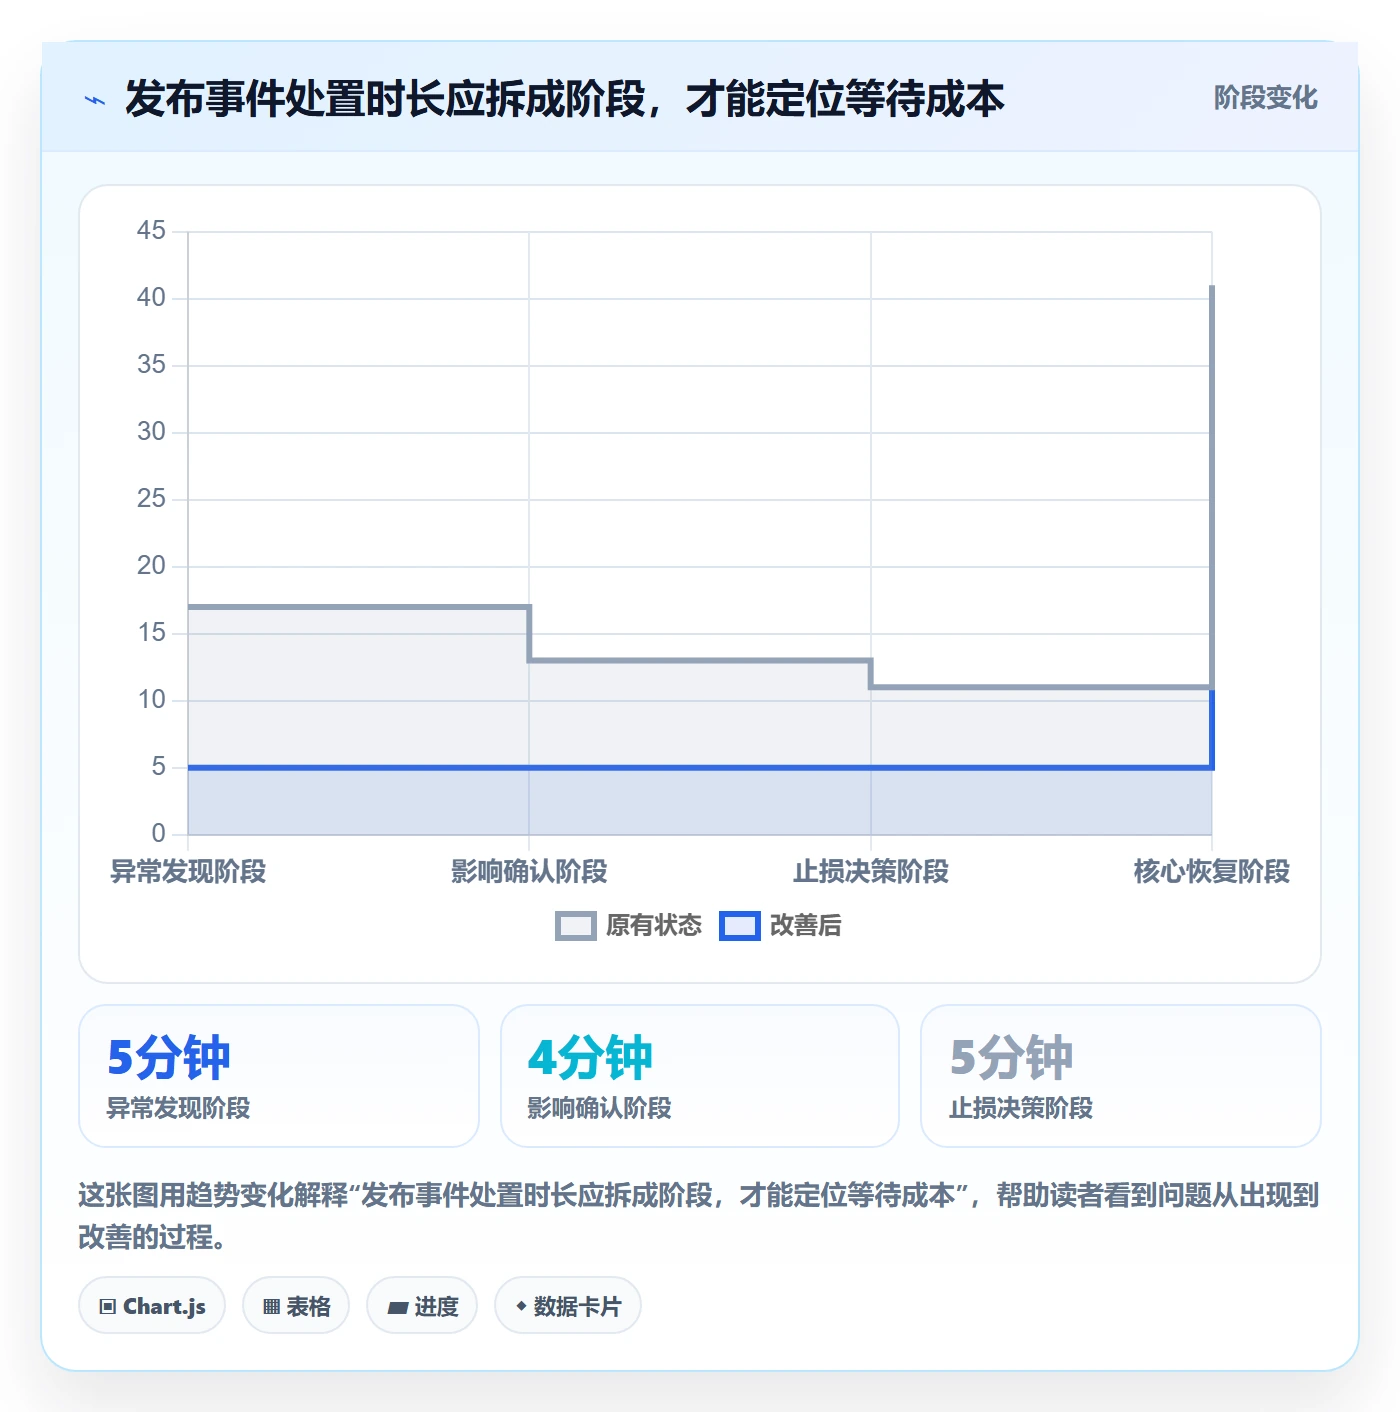1400x1412 pixels.
Task: Click the 影响确认阶段 x-axis label
Action: (x=529, y=871)
